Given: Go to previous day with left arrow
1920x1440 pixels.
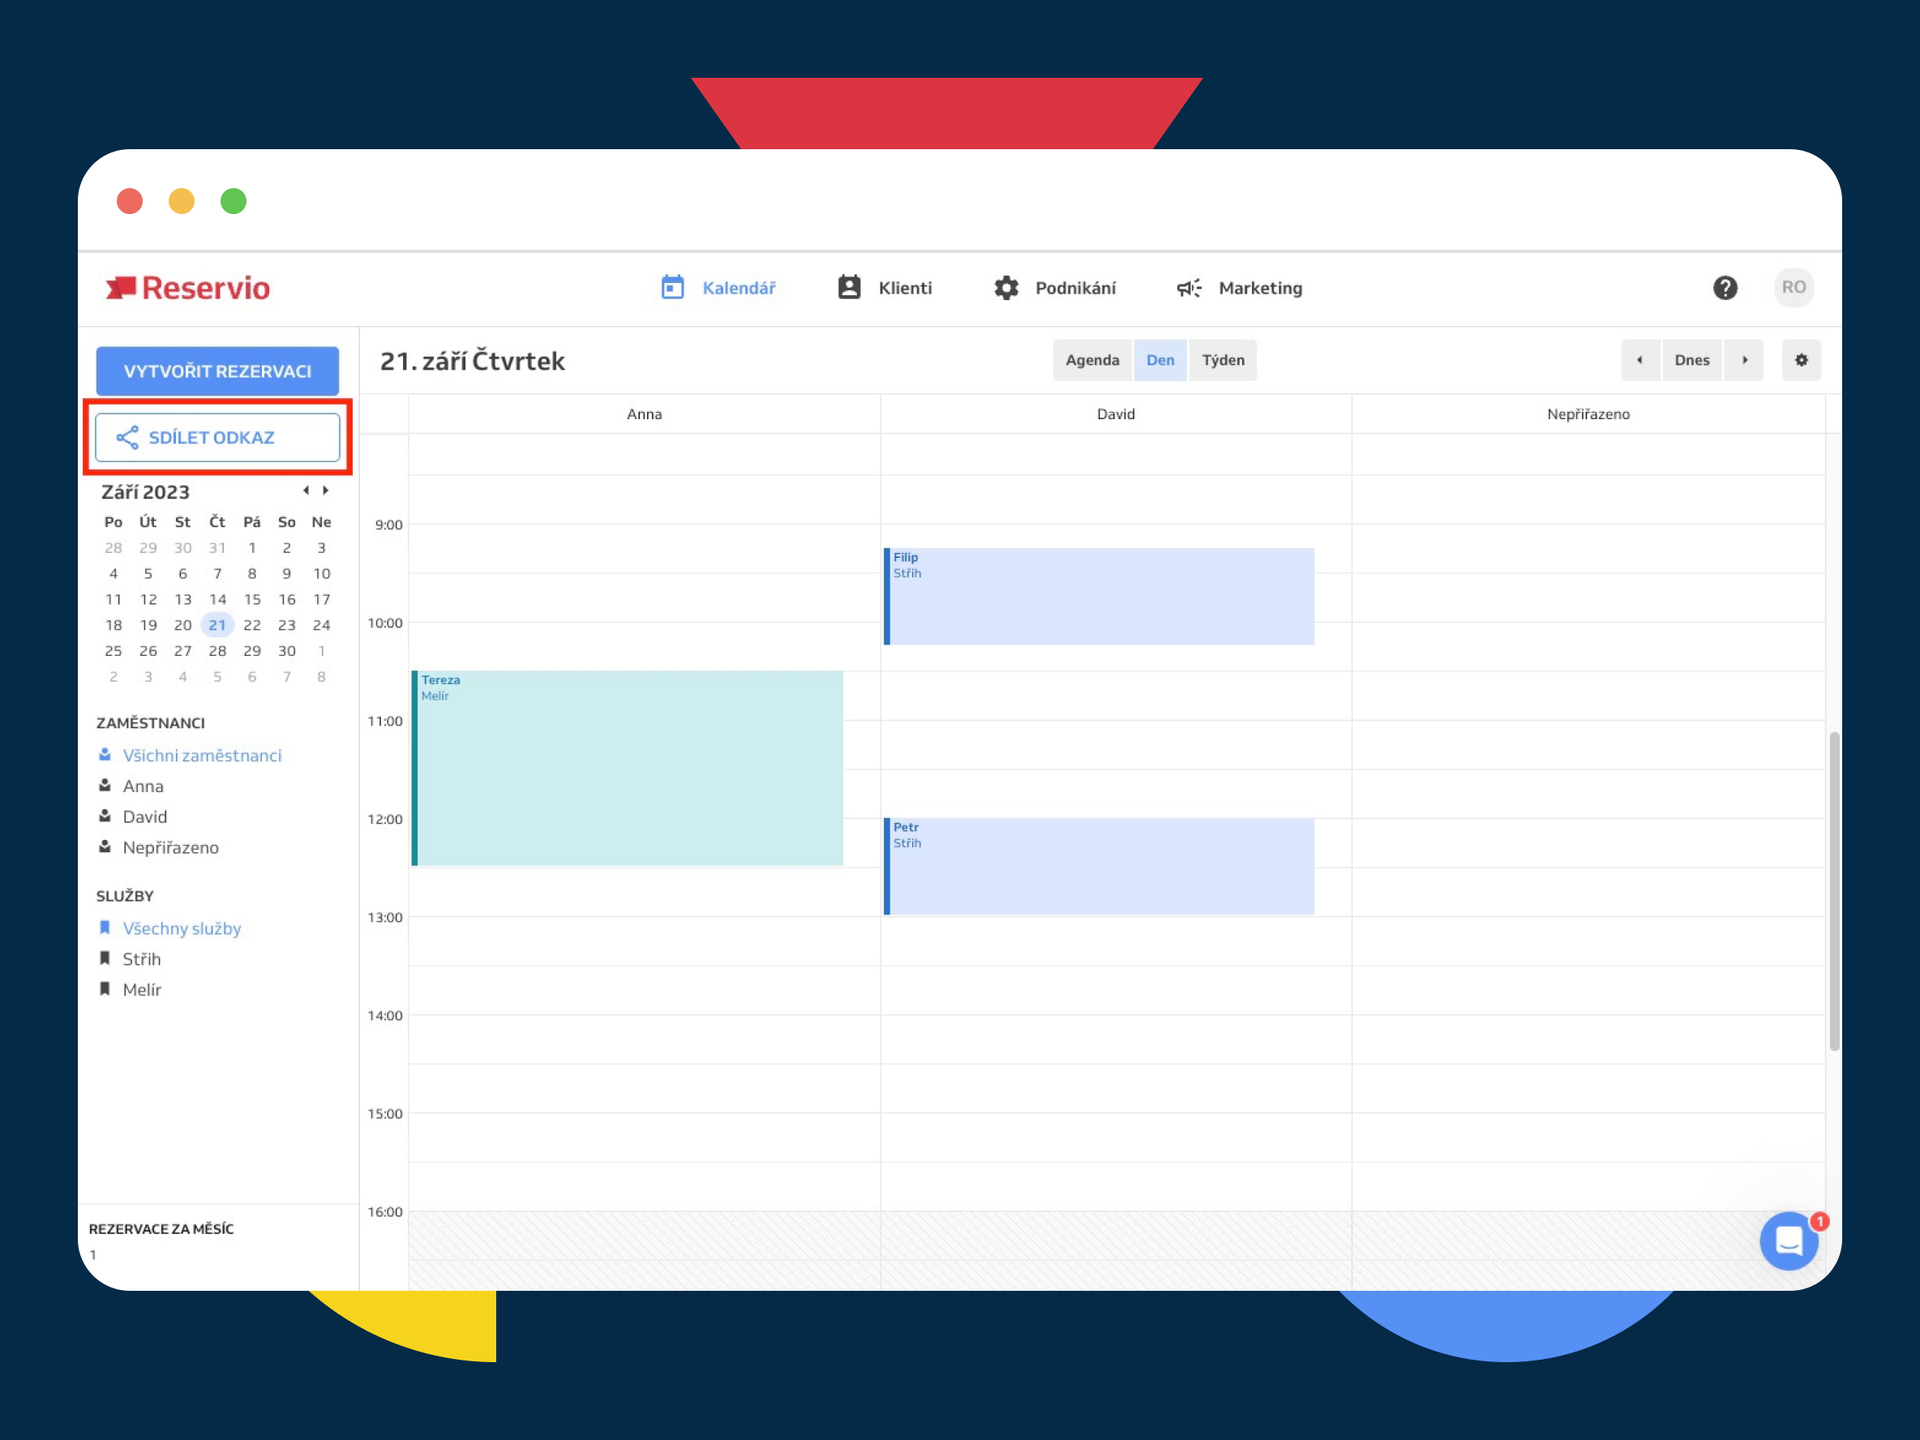Looking at the screenshot, I should (x=1640, y=360).
